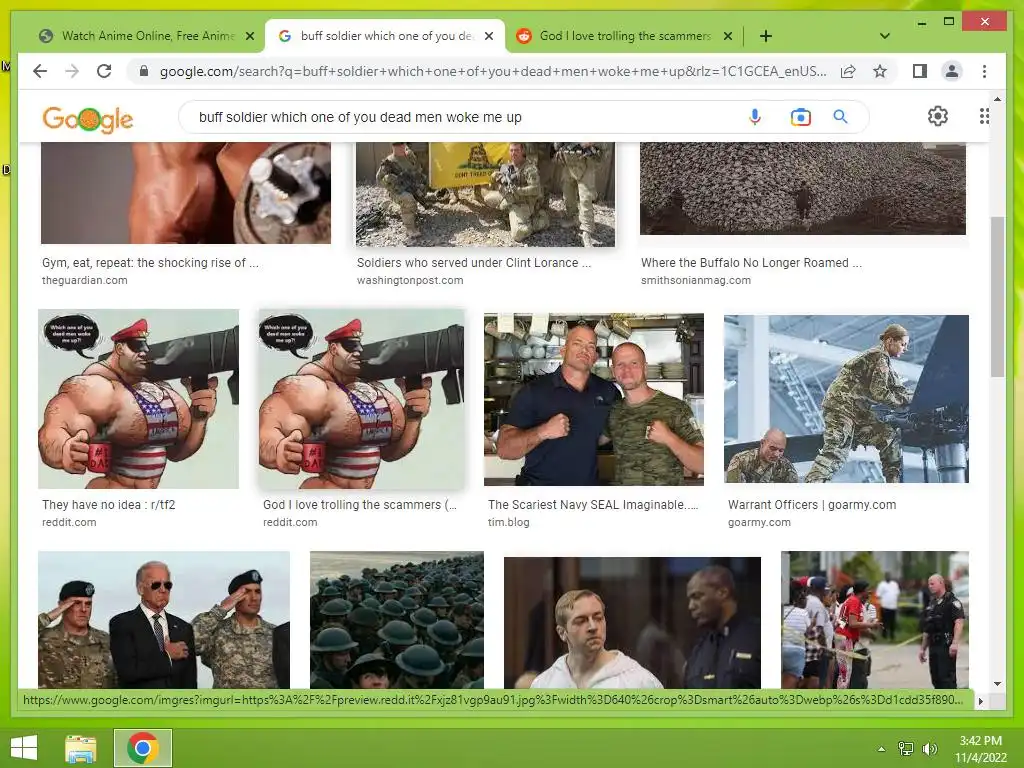Open the network tray icon

[905, 748]
